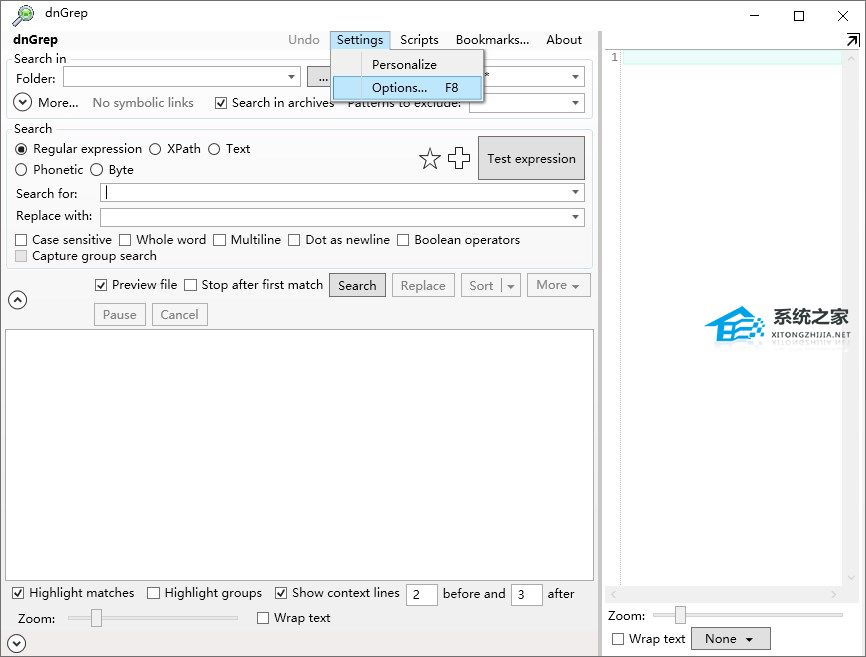Open the Search for history dropdown
The image size is (866, 657).
(x=576, y=193)
